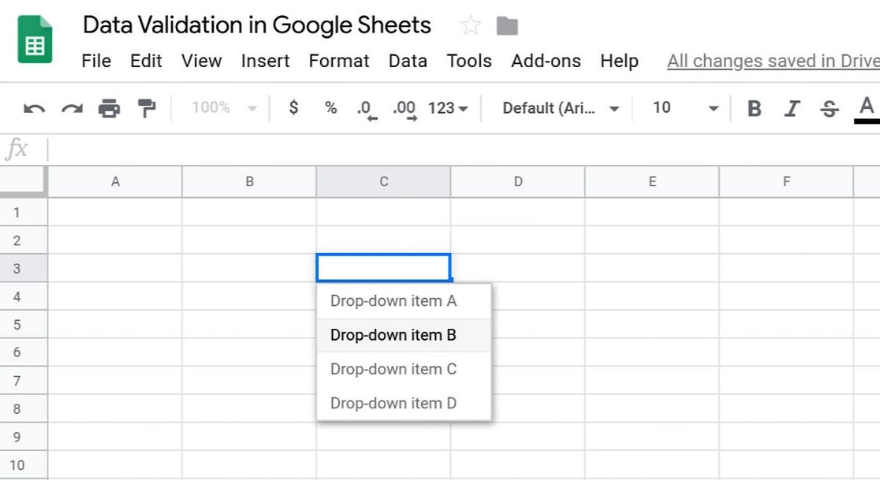Open the Google Sheets home icon
The height and width of the screenshot is (480, 880).
[x=35, y=40]
